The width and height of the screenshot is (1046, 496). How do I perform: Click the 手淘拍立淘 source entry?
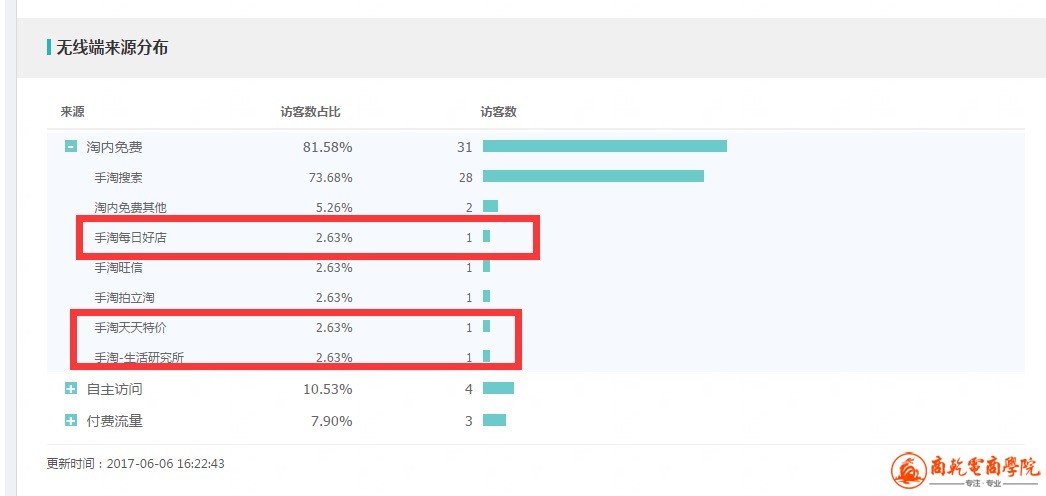tap(124, 297)
